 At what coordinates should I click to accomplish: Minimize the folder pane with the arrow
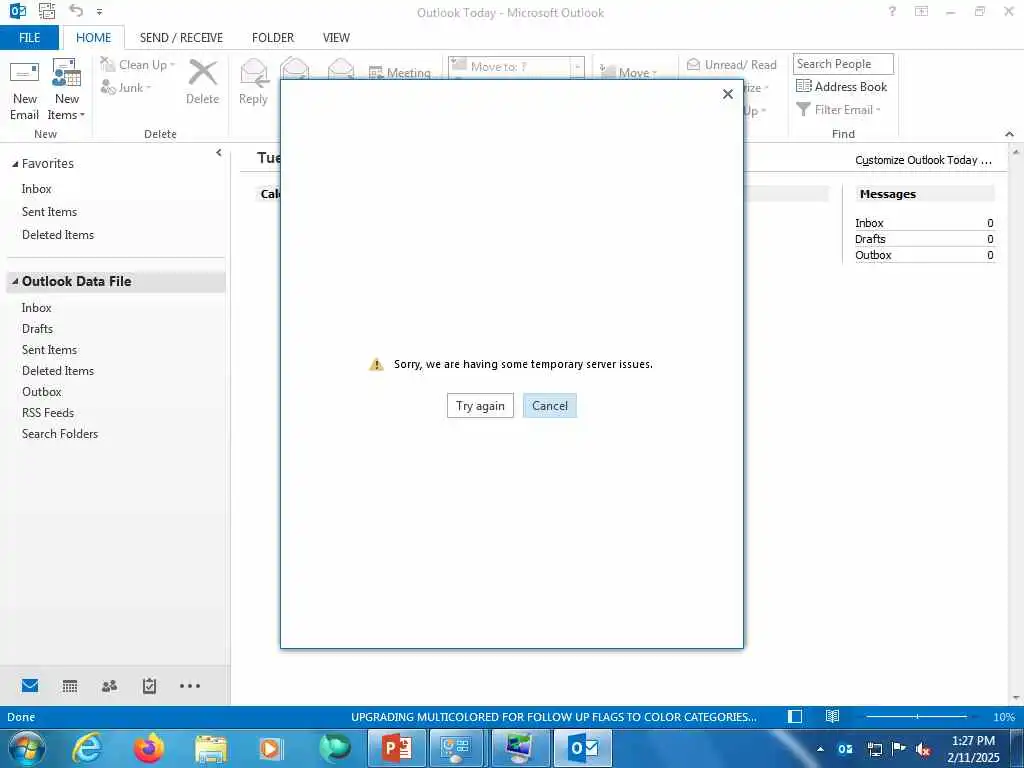click(x=219, y=153)
